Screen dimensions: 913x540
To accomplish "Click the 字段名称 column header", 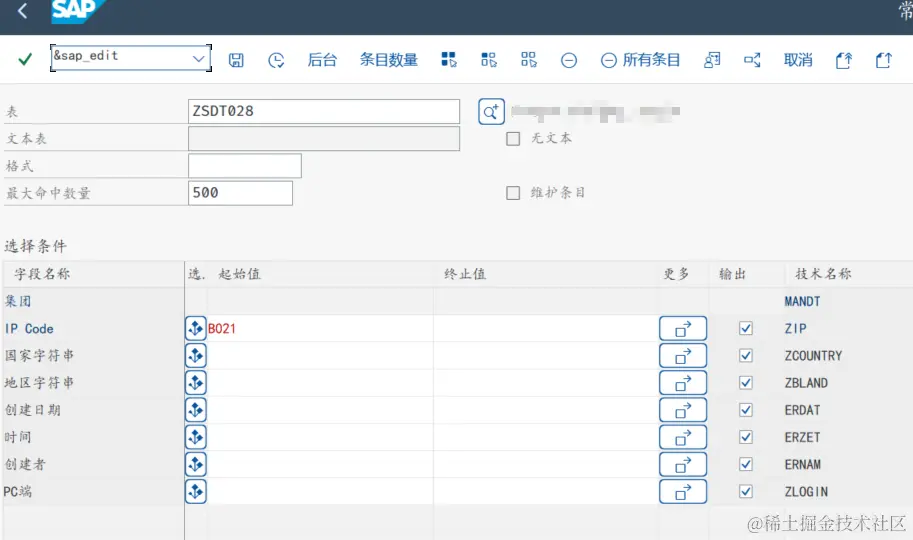I will click(x=42, y=274).
